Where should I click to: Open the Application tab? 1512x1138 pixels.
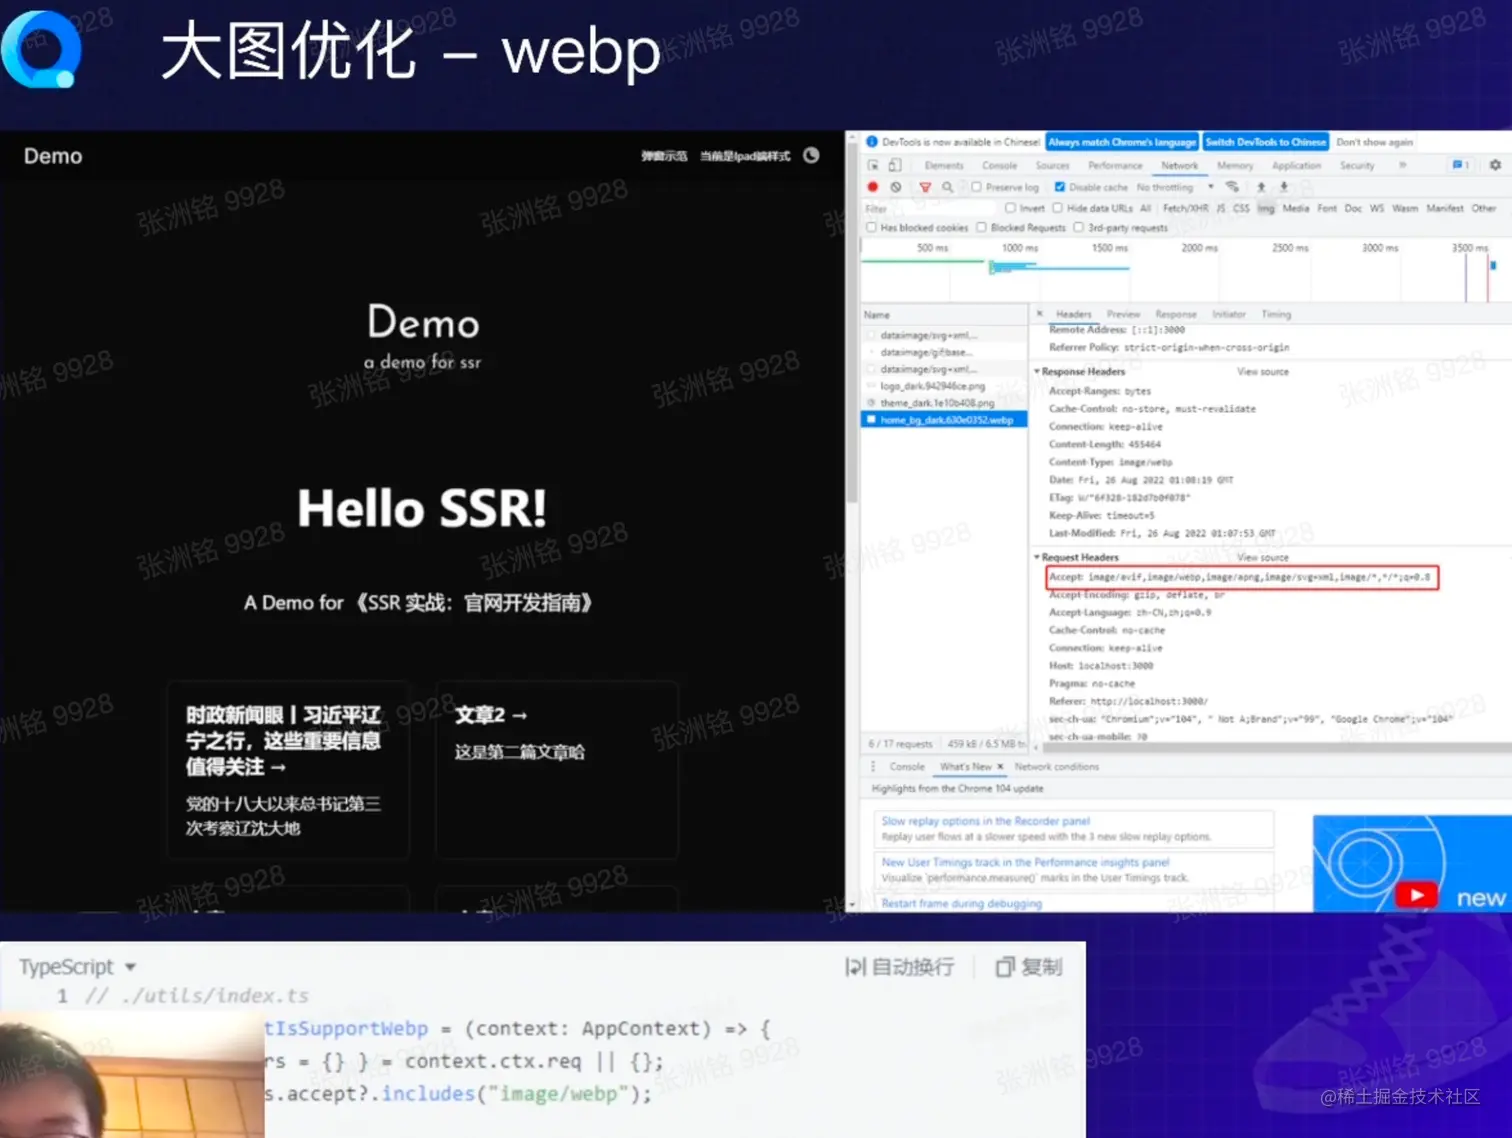(1296, 165)
